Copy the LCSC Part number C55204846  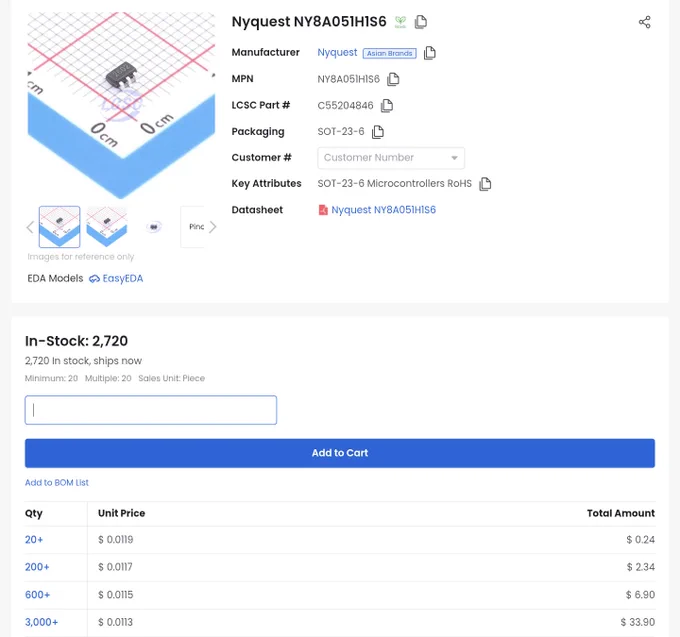pos(387,105)
